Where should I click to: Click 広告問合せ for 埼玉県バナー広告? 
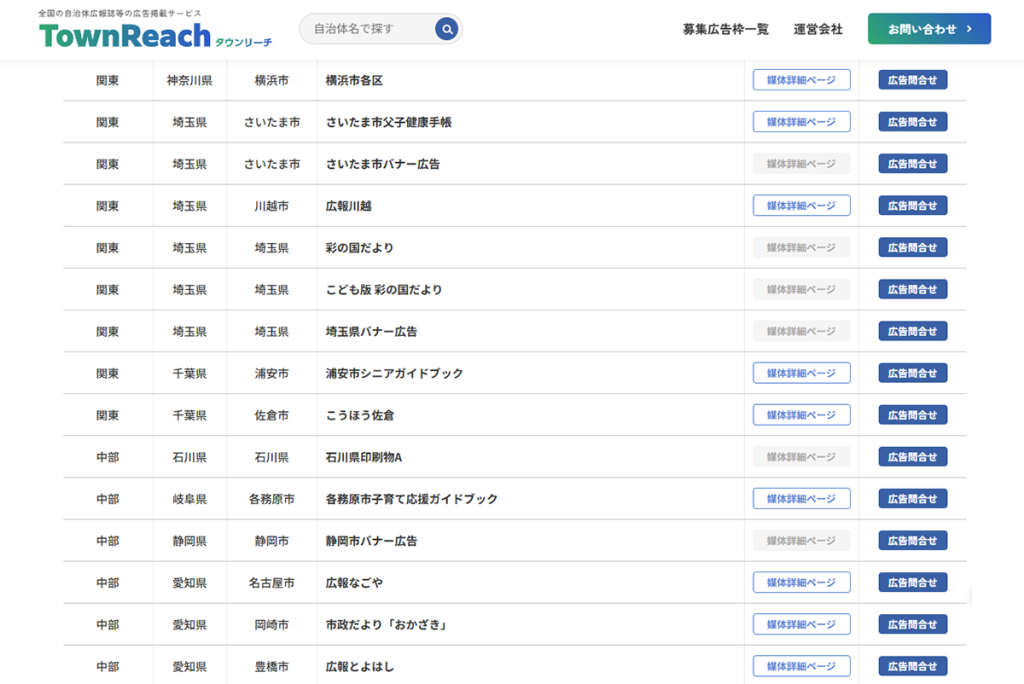(x=912, y=331)
